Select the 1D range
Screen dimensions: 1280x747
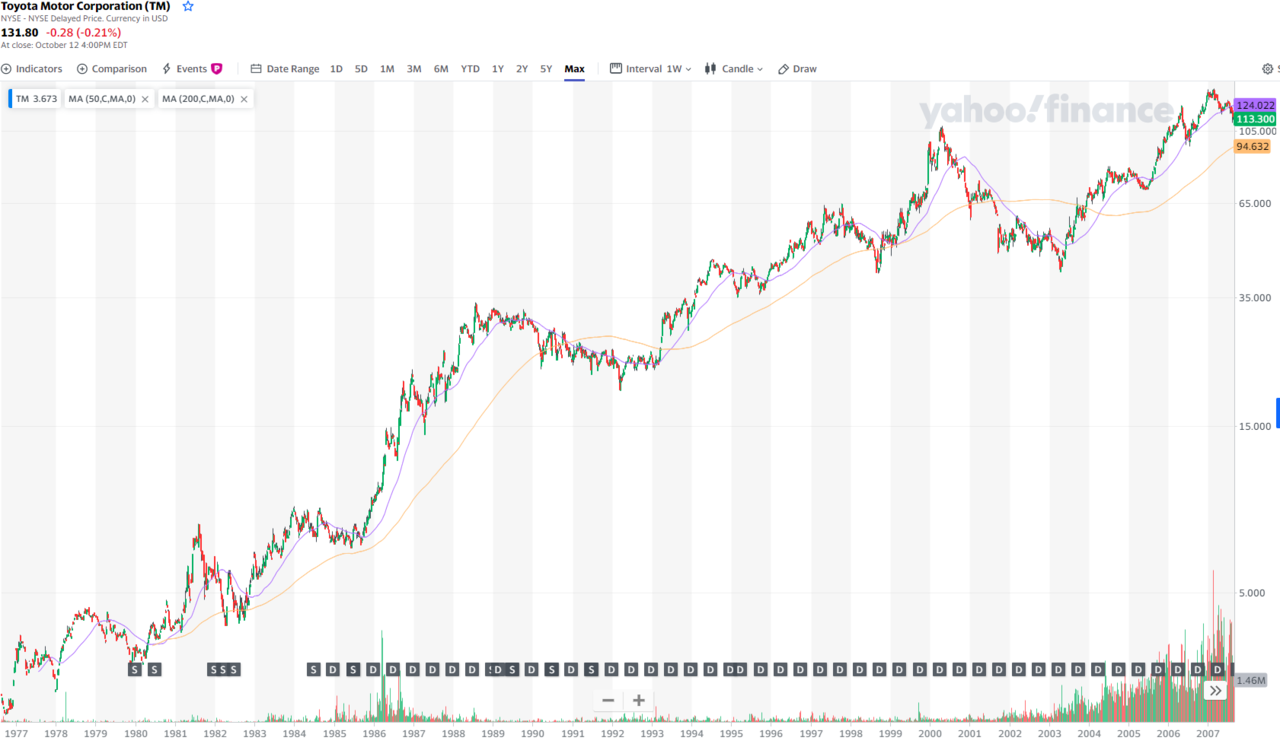pos(336,69)
